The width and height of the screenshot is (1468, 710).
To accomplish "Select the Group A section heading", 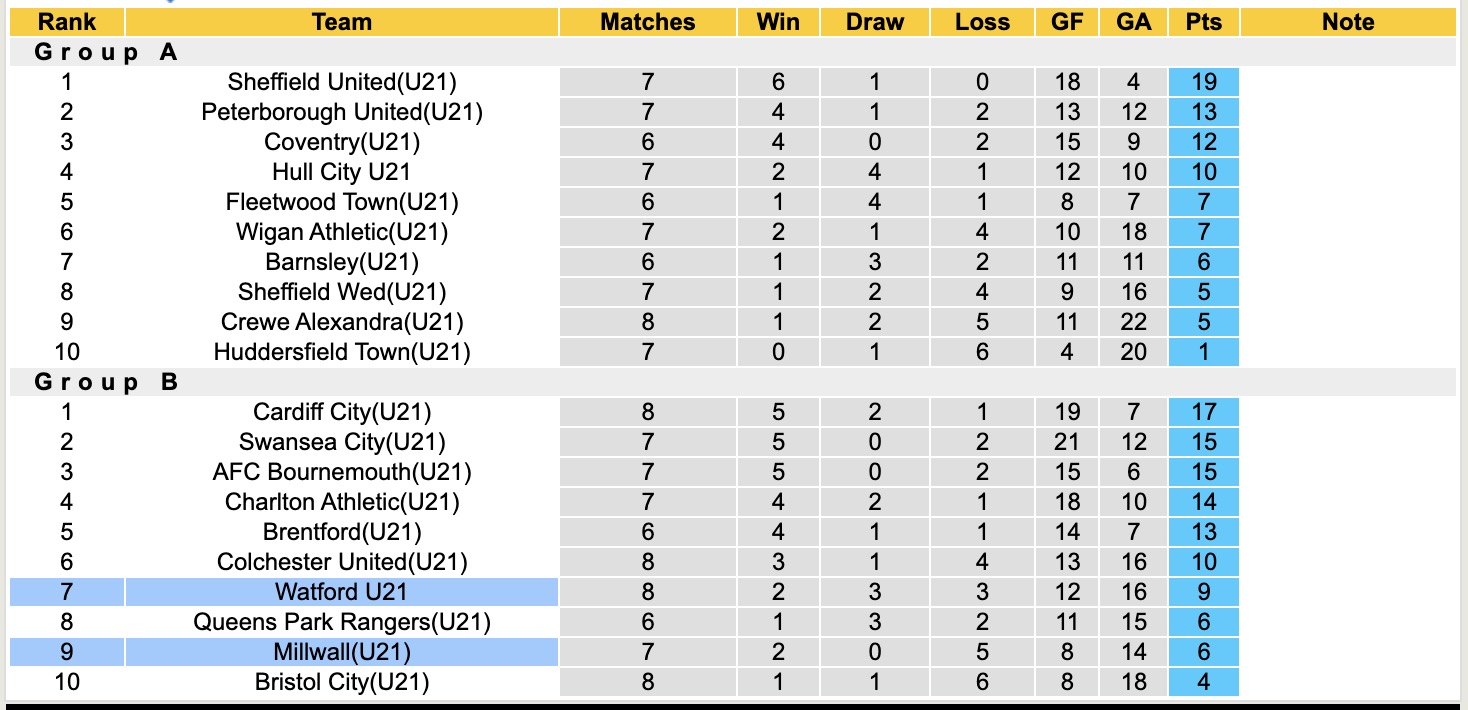I will (x=106, y=52).
